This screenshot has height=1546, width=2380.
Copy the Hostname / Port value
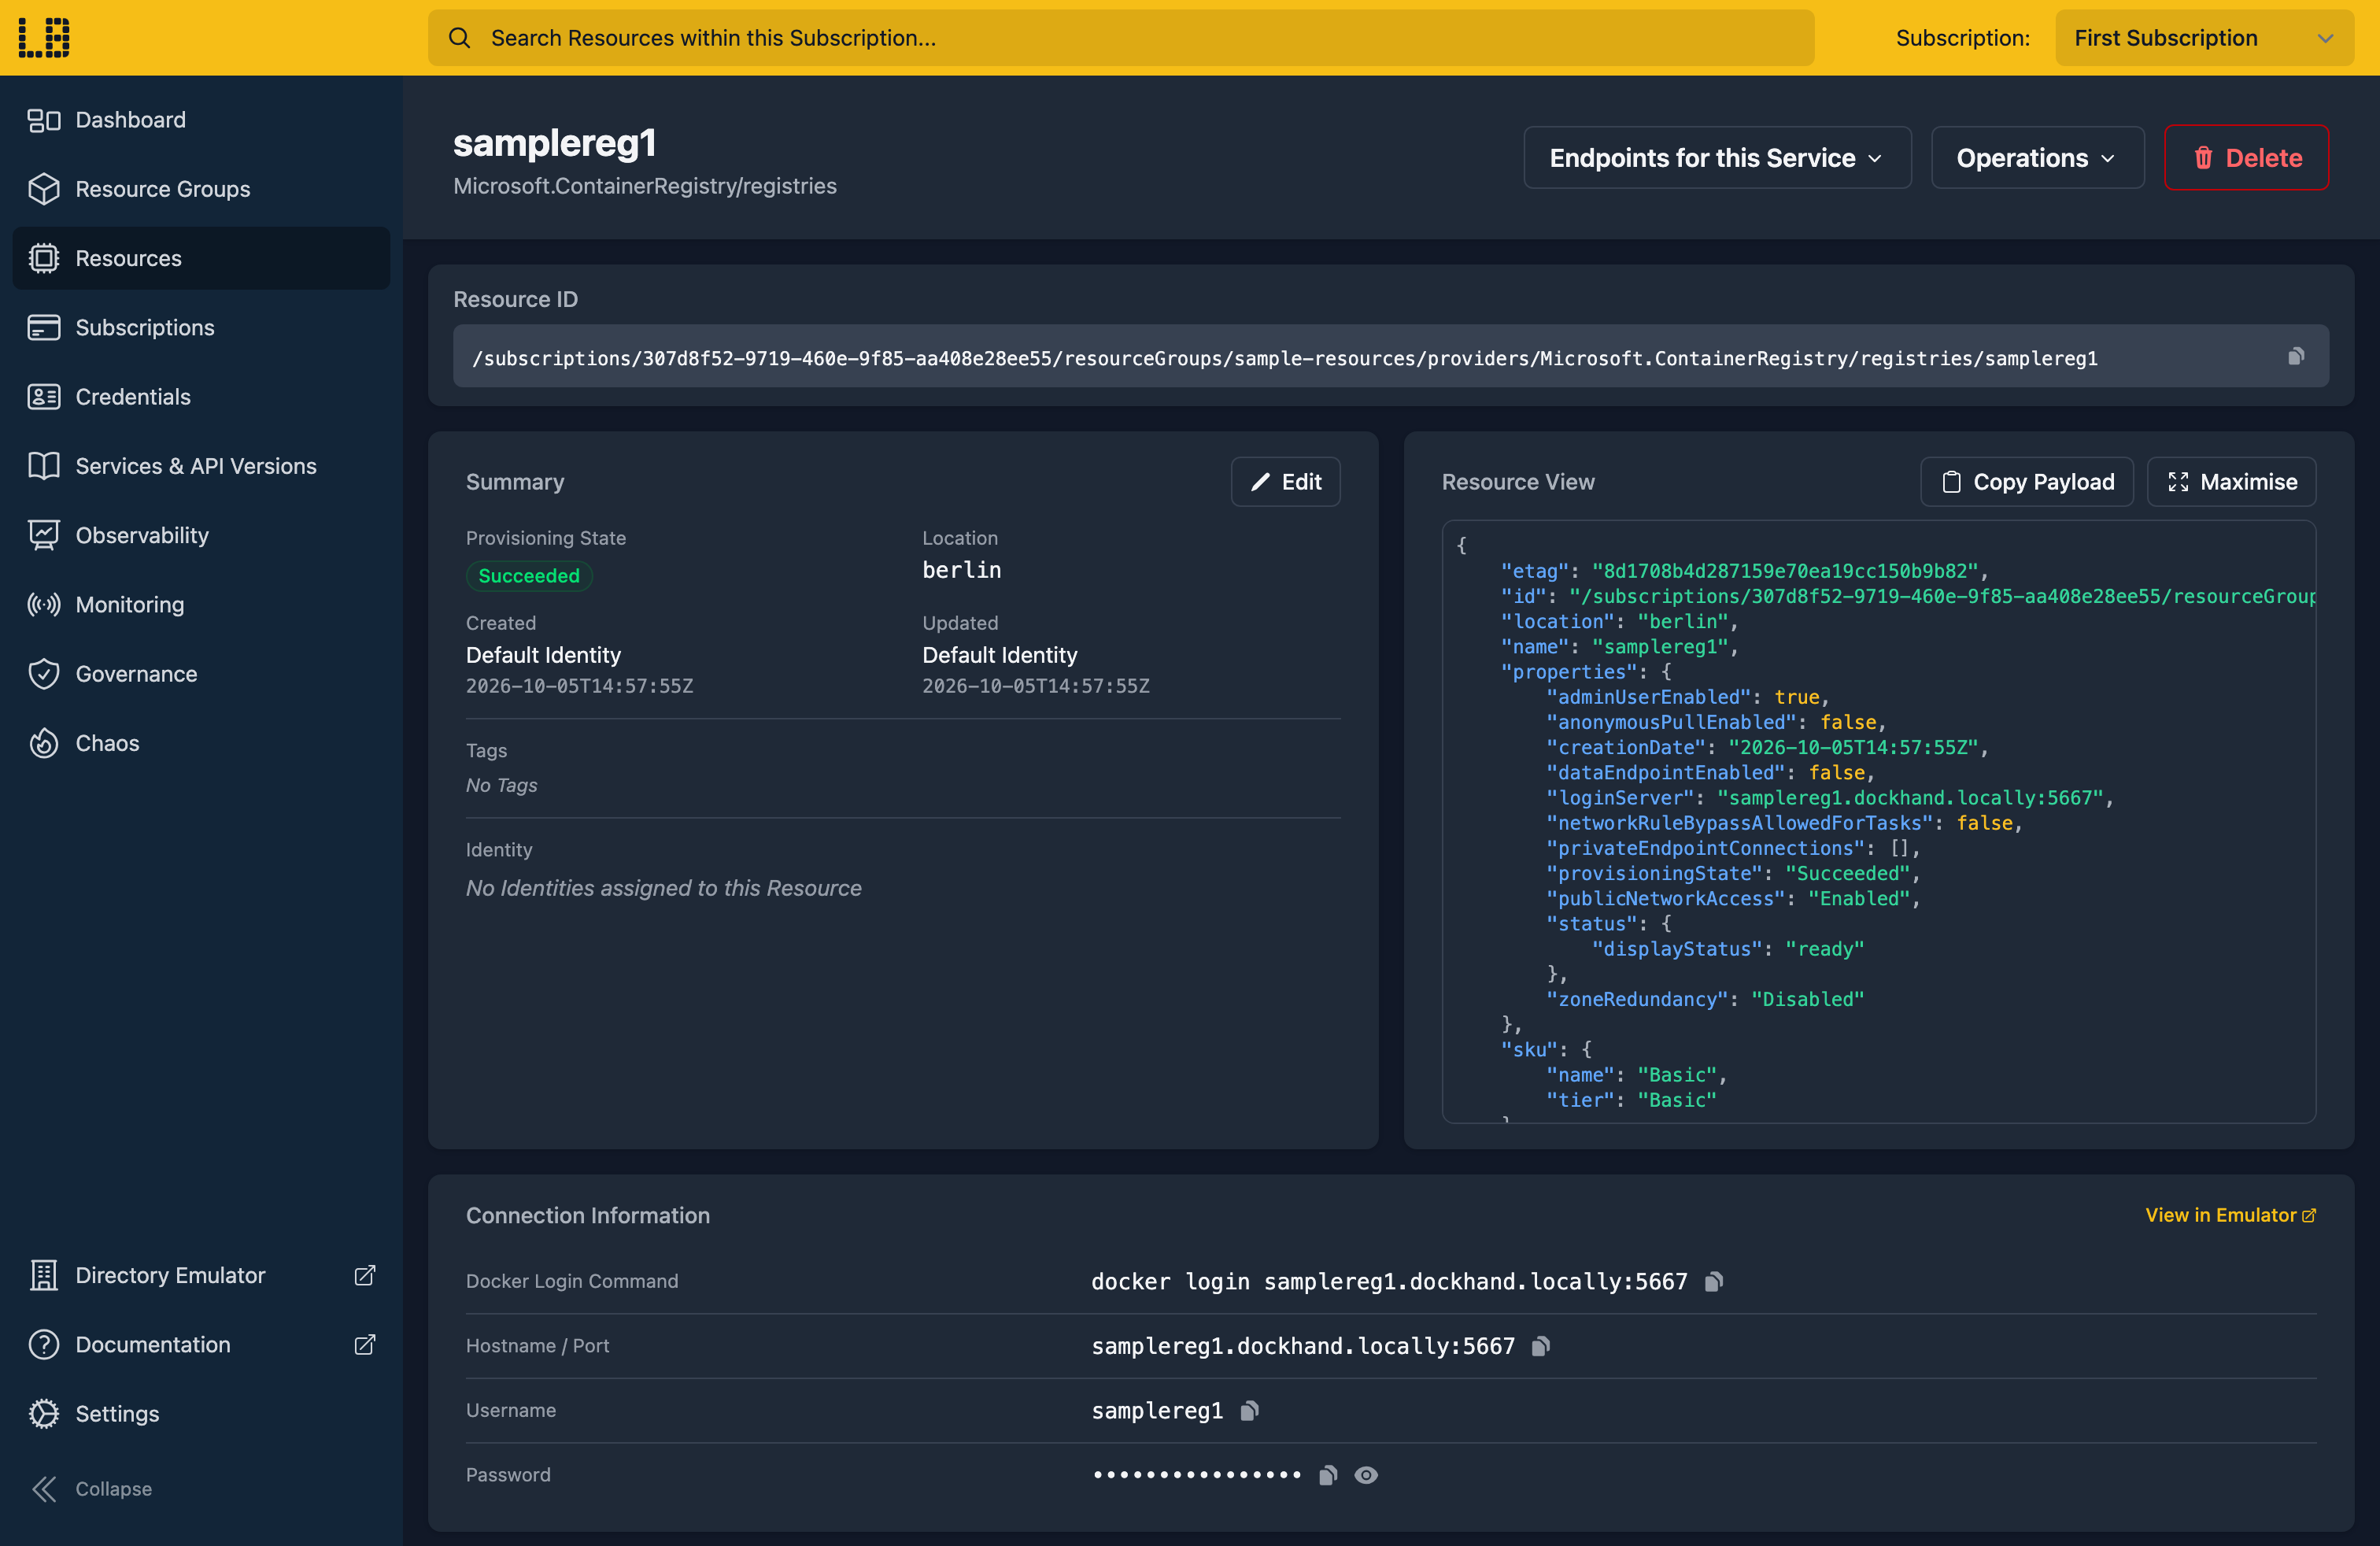coord(1541,1346)
